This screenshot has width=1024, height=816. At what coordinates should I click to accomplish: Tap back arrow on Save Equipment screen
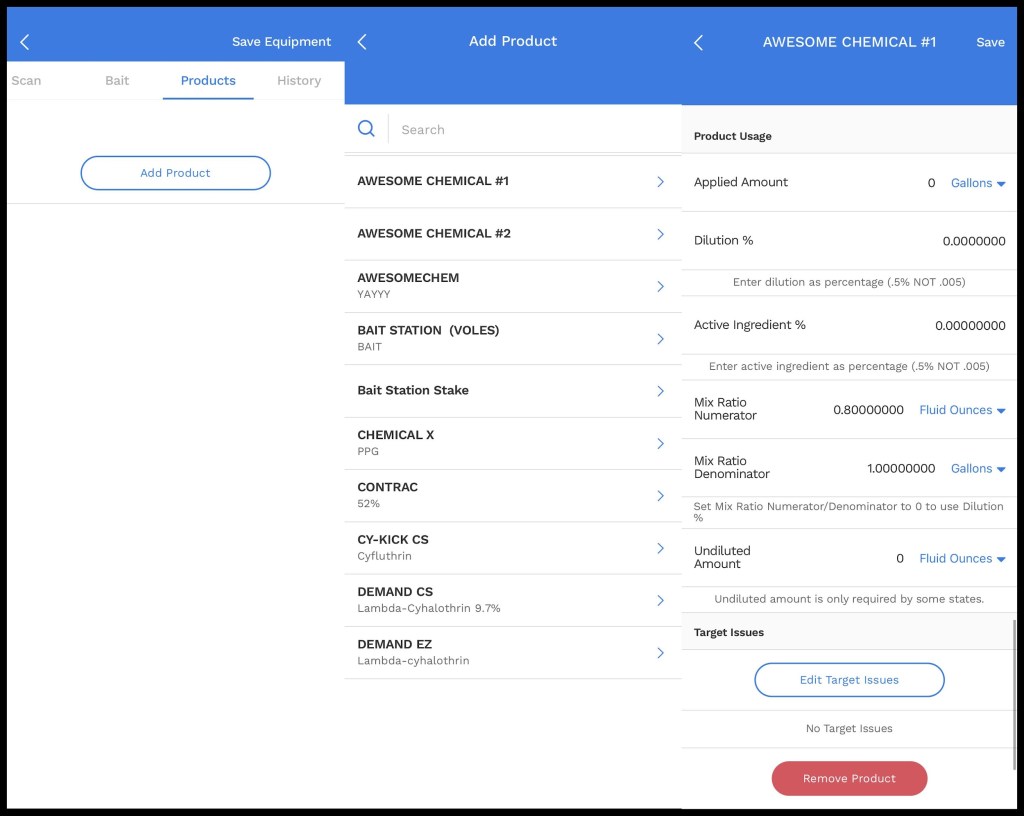(25, 42)
